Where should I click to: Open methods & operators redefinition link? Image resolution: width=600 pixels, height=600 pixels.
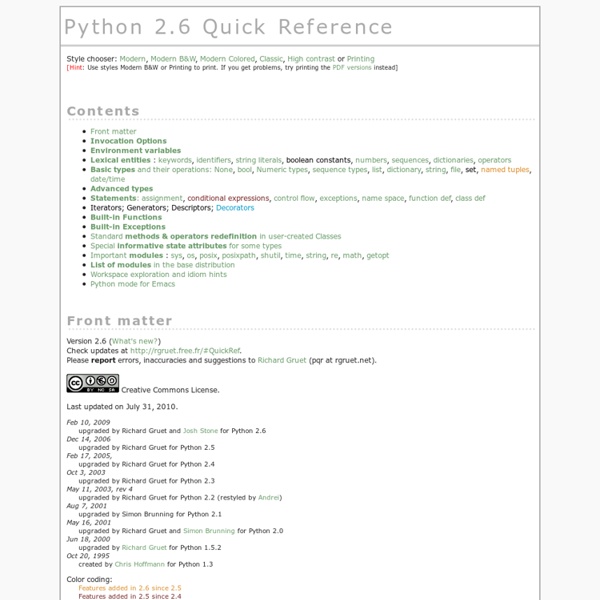[x=191, y=236]
